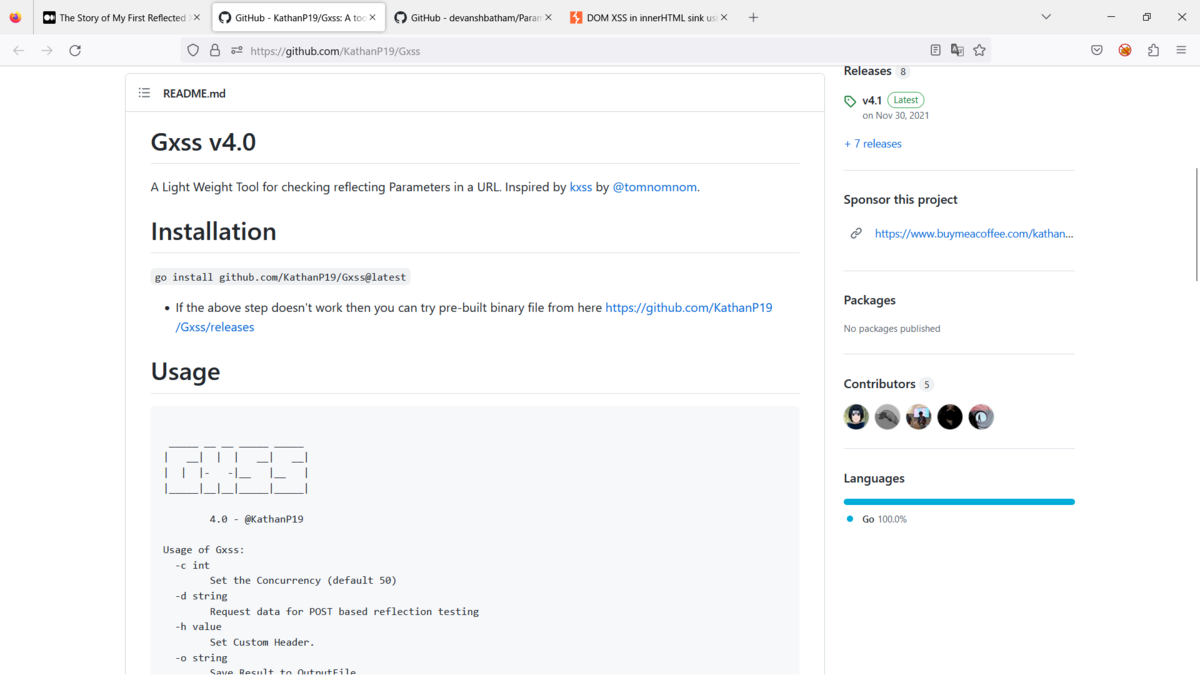Click the site padlock icon
1200x675 pixels.
click(214, 50)
